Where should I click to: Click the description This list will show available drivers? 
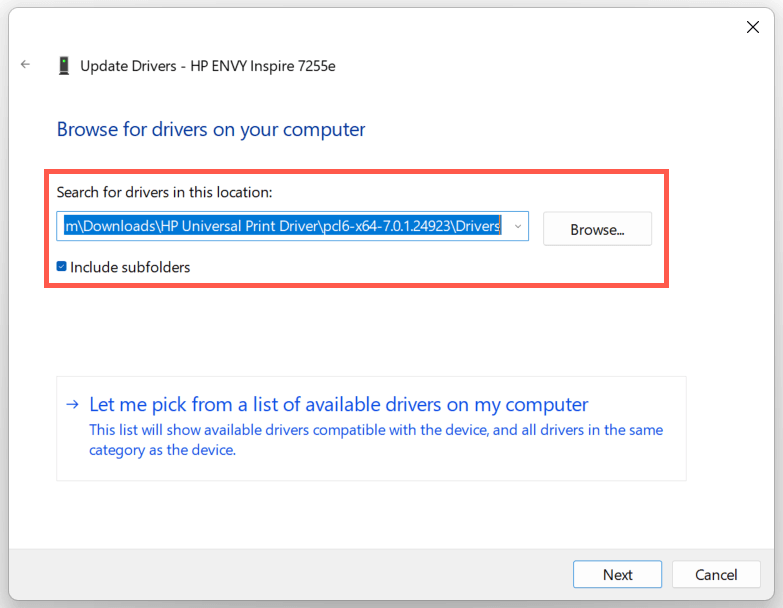[376, 430]
